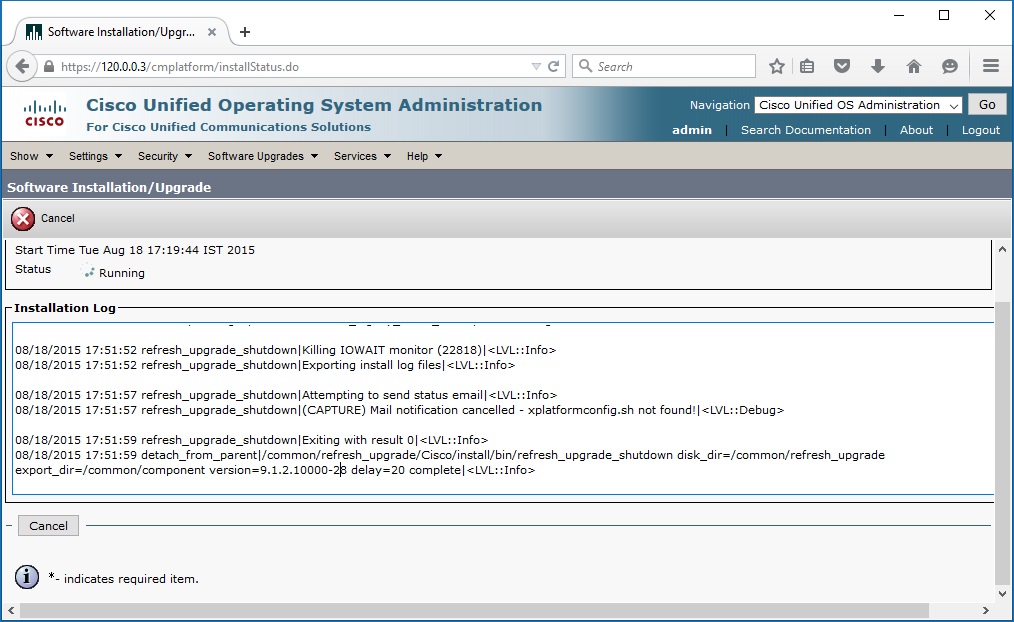Open the Firefox hamburger menu
Image resolution: width=1014 pixels, height=622 pixels.
(x=991, y=66)
